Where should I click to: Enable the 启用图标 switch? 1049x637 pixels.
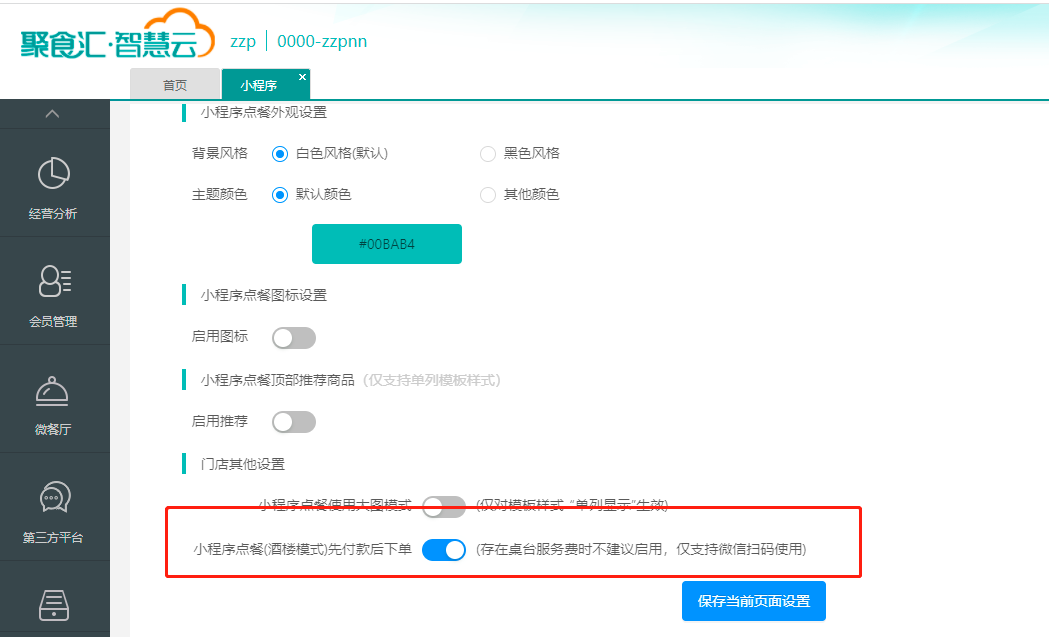click(294, 338)
